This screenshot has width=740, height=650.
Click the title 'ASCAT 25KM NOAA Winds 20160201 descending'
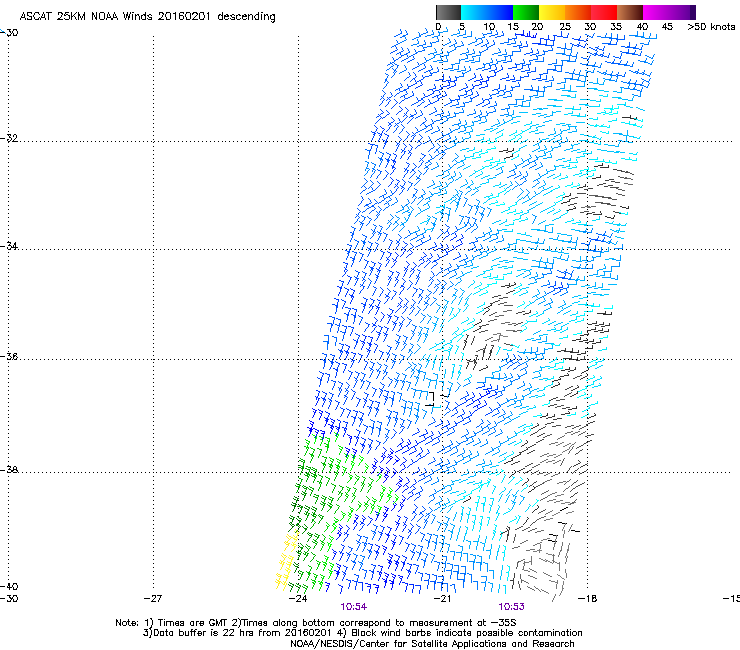(x=147, y=17)
